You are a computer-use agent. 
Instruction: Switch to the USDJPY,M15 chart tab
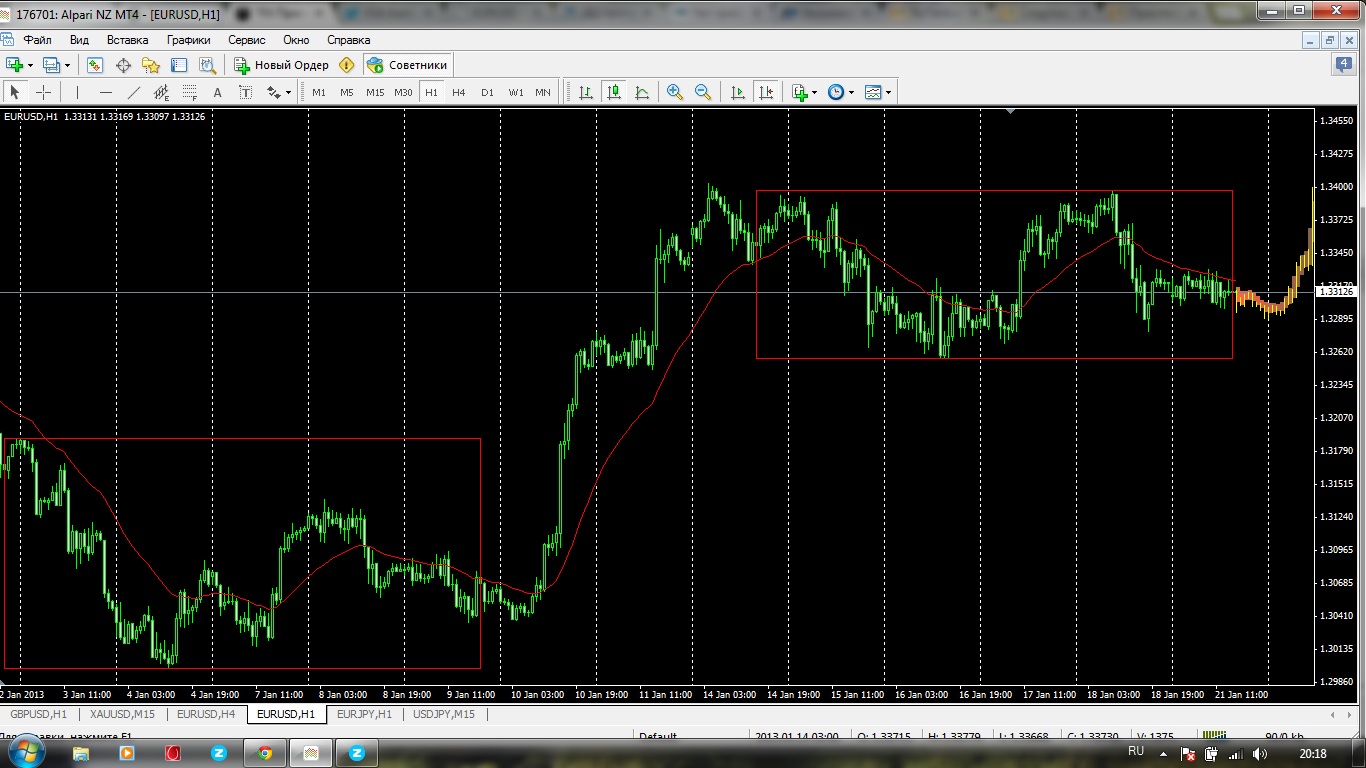(444, 714)
